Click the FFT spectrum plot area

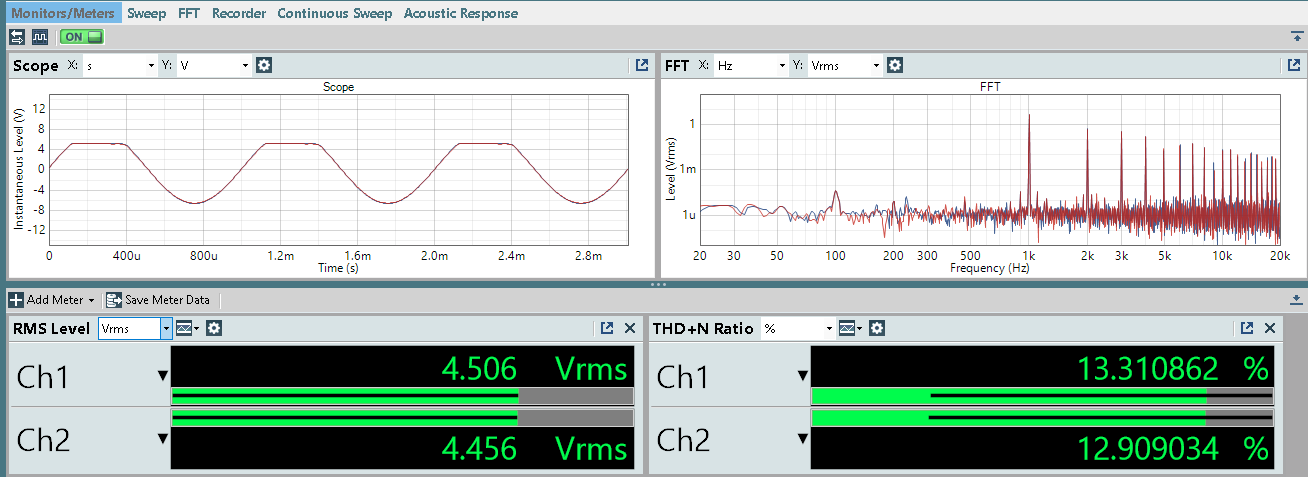pyautogui.click(x=990, y=169)
